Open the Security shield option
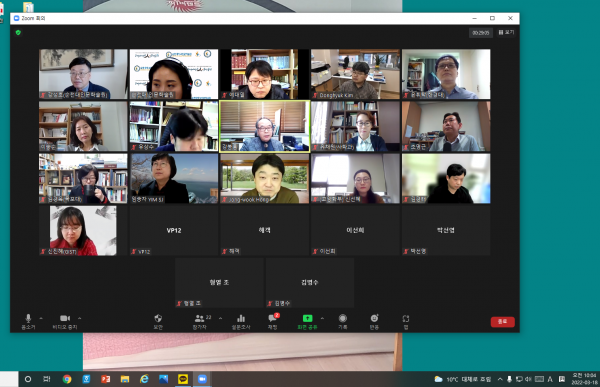 pyautogui.click(x=158, y=322)
